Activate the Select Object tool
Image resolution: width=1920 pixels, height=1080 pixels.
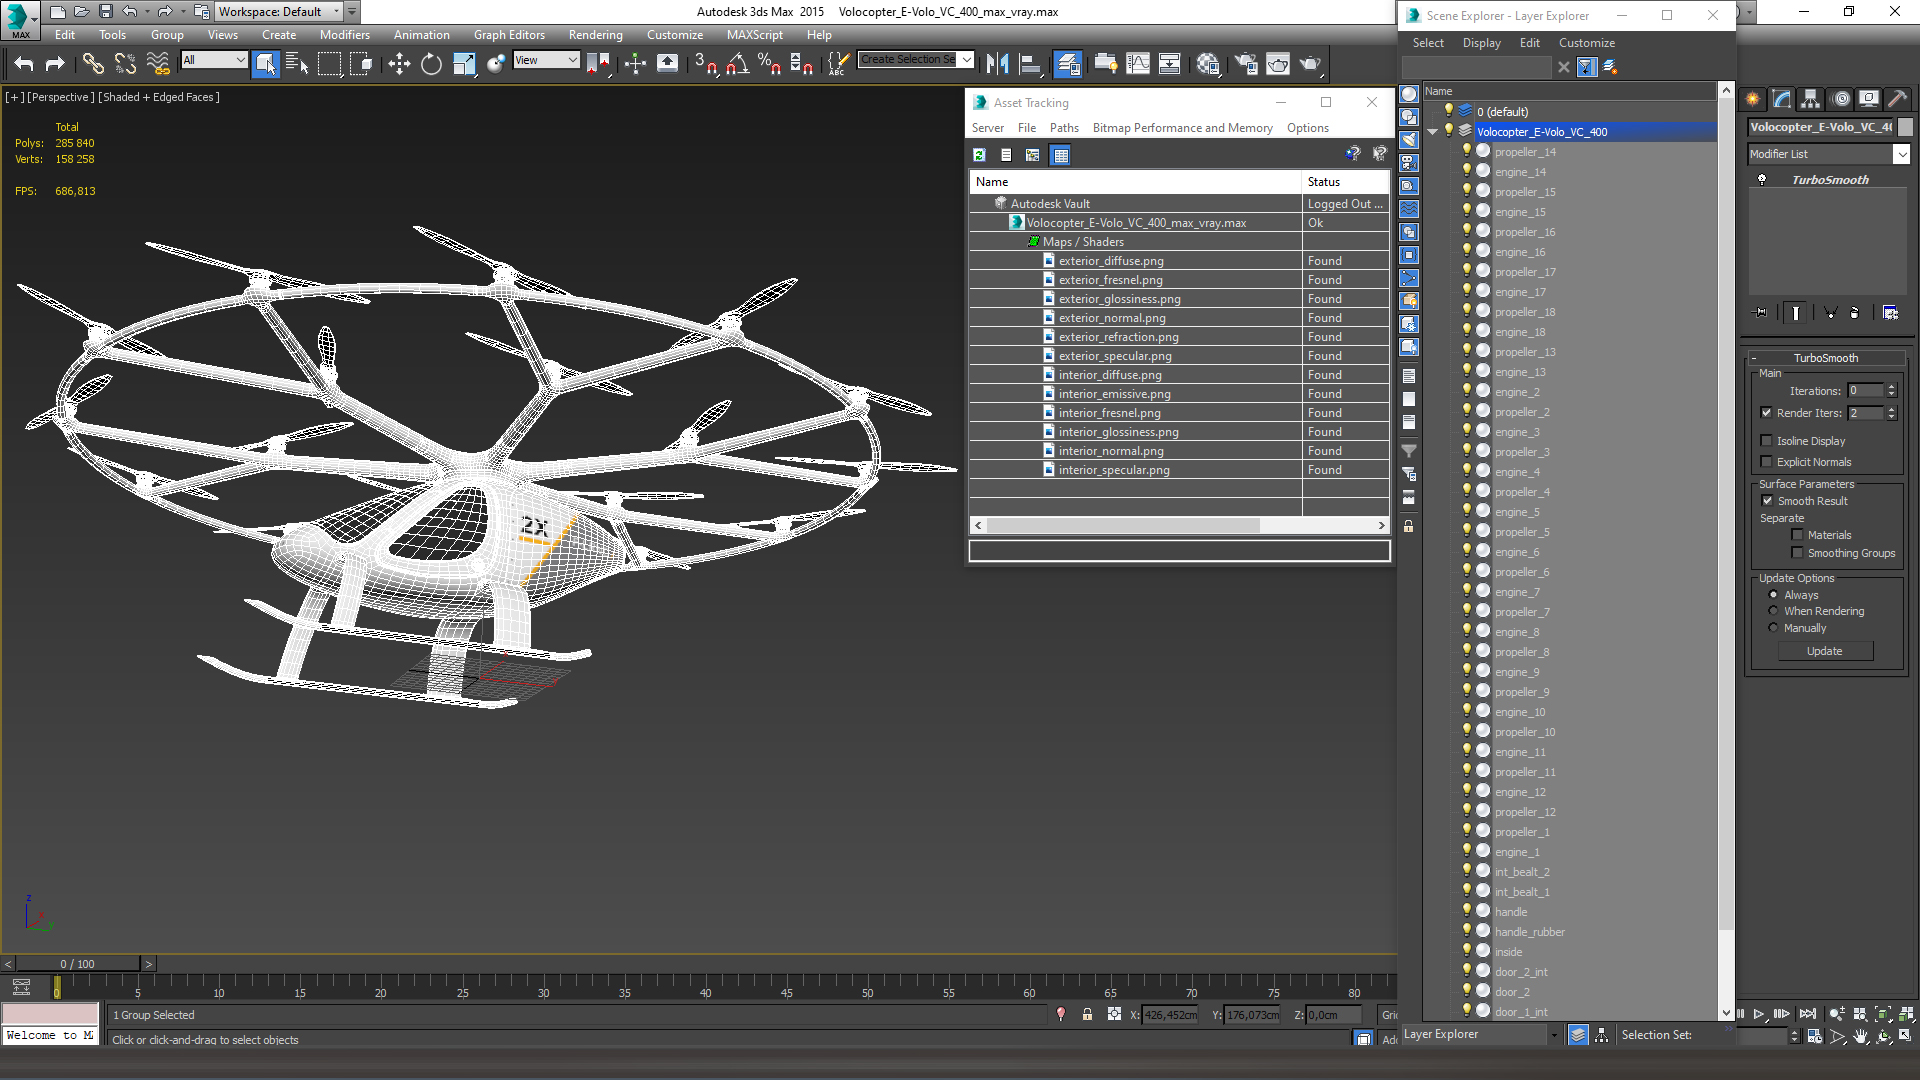pos(265,64)
